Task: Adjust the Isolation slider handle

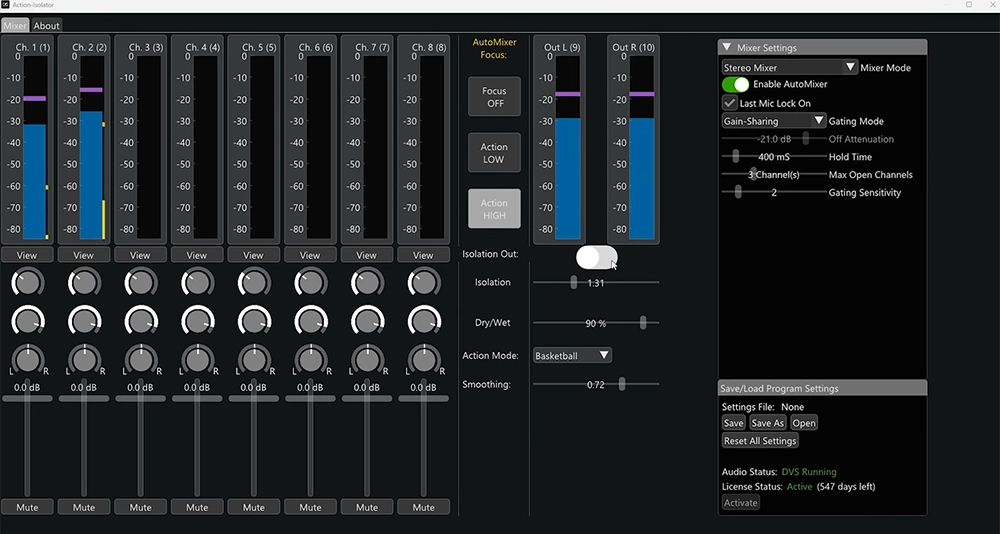Action: [x=573, y=282]
